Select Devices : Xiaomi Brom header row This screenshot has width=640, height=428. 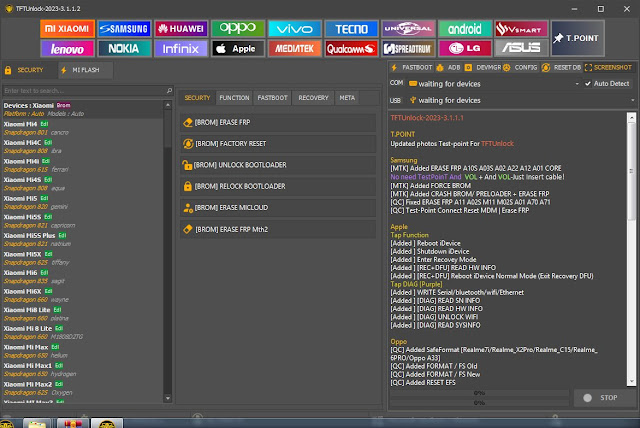(83, 109)
